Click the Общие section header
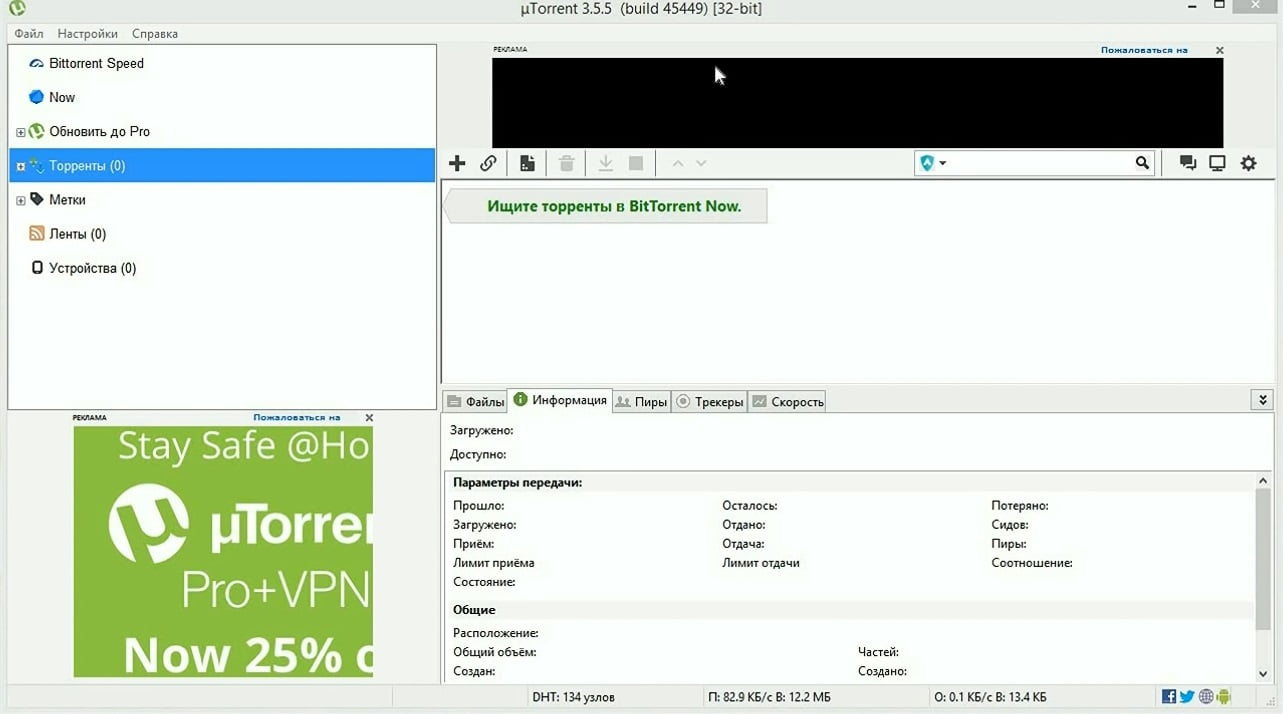This screenshot has width=1283, height=714. coord(474,609)
